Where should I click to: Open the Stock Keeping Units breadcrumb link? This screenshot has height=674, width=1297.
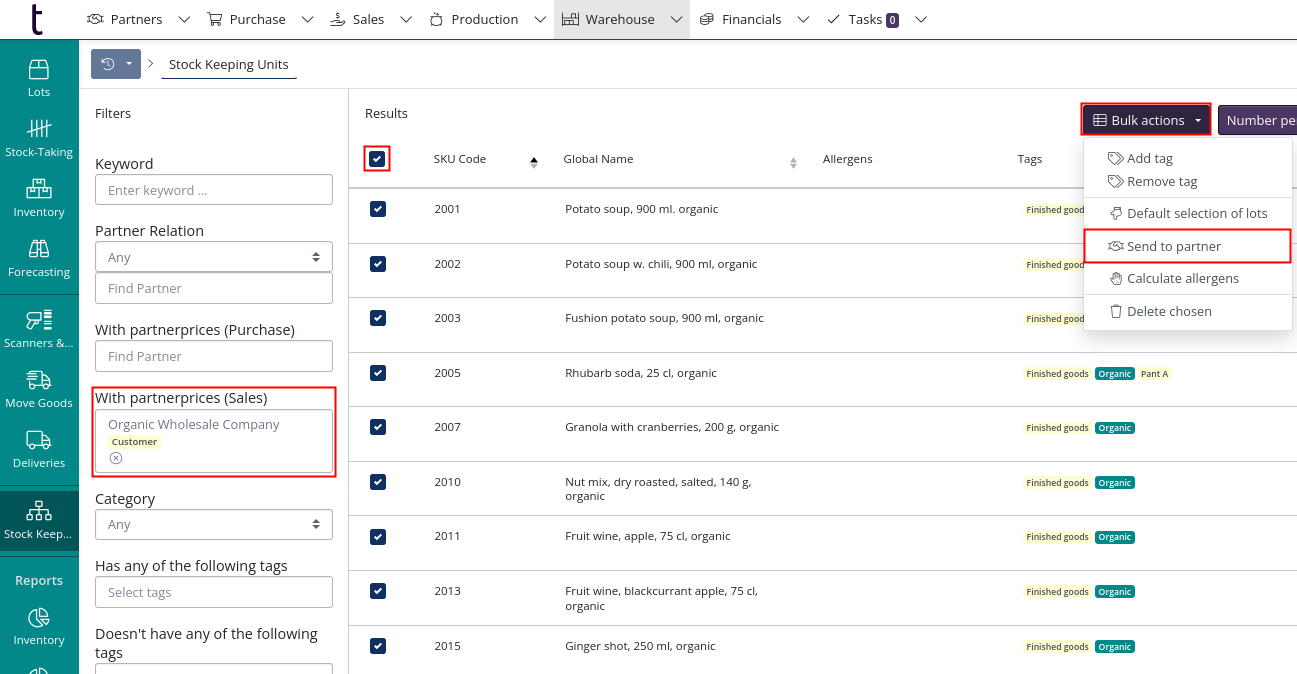tap(228, 64)
